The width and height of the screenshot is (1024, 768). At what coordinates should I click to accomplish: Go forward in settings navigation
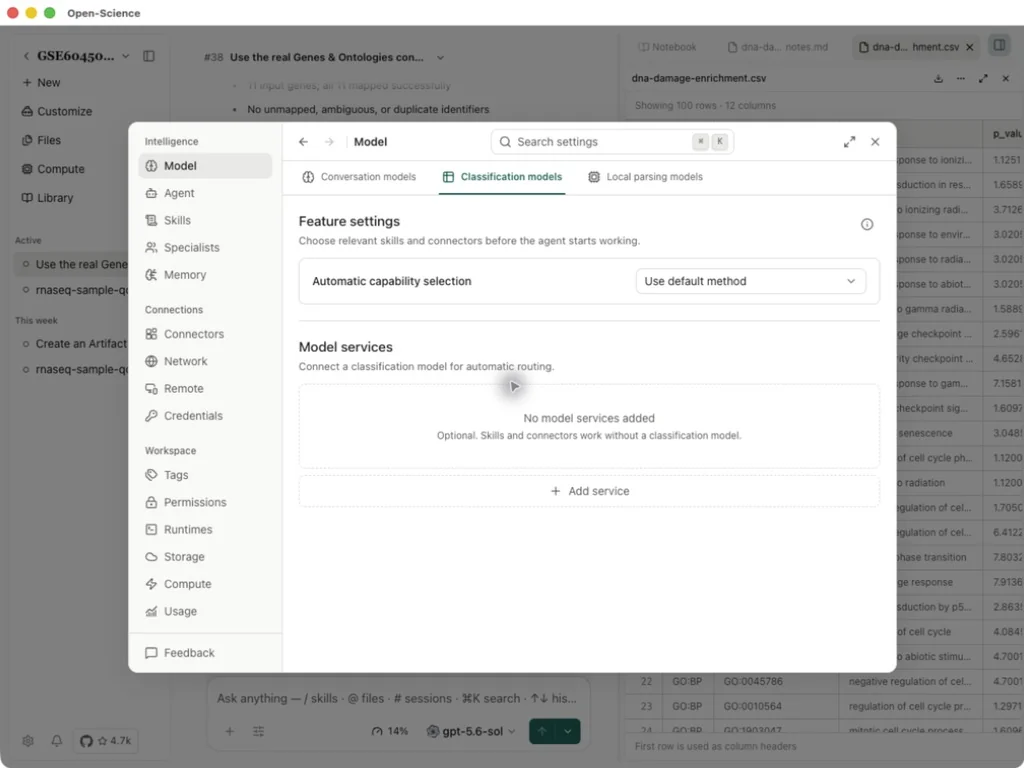click(329, 142)
